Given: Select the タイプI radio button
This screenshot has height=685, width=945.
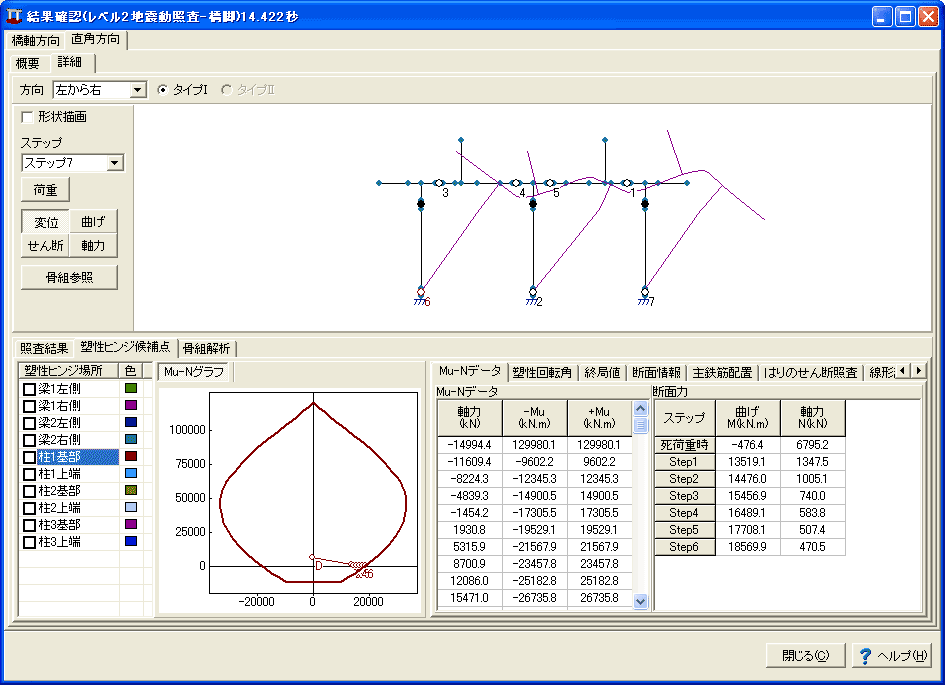Looking at the screenshot, I should tap(162, 90).
